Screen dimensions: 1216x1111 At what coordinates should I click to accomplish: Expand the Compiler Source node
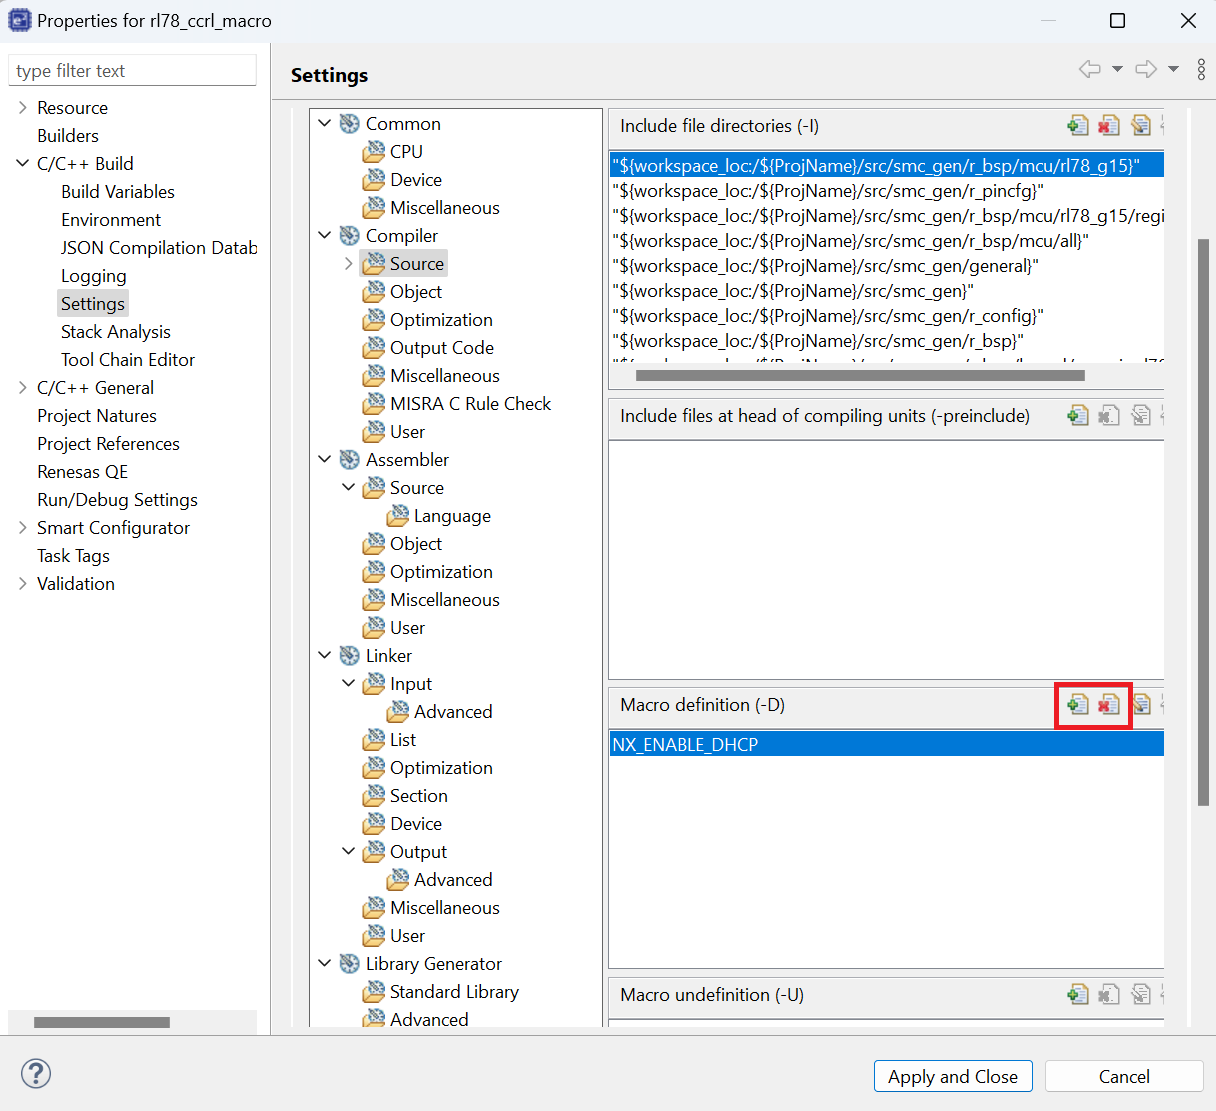tap(348, 264)
